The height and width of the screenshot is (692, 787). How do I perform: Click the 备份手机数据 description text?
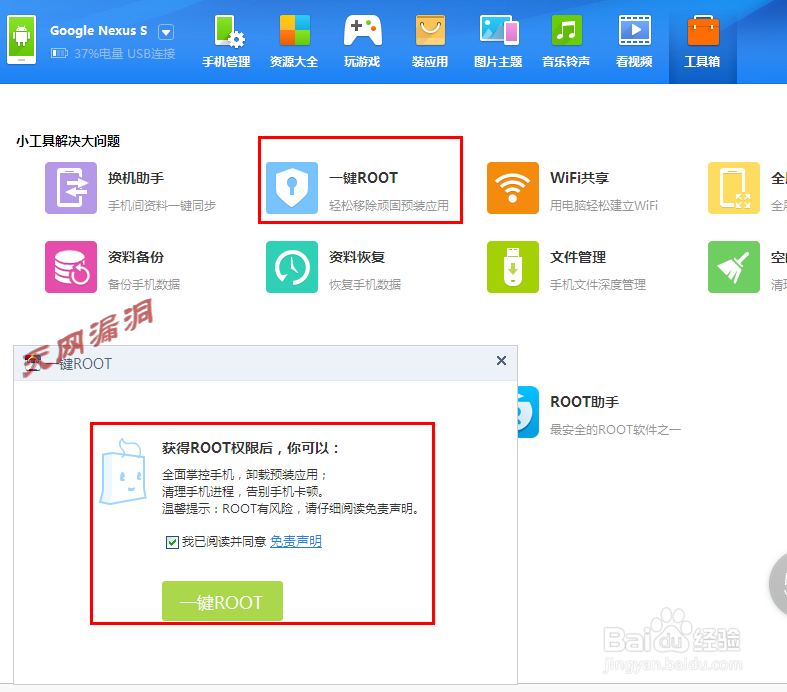(144, 285)
